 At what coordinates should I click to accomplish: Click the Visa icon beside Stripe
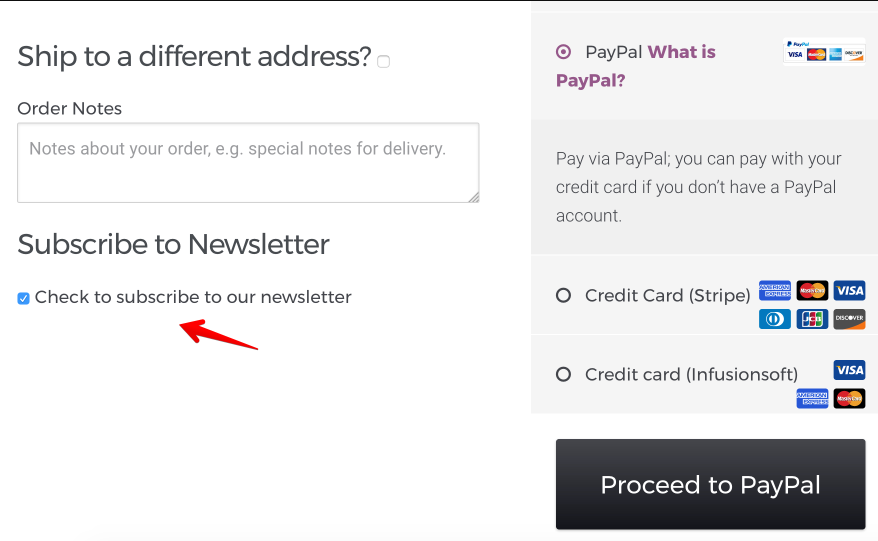(849, 291)
